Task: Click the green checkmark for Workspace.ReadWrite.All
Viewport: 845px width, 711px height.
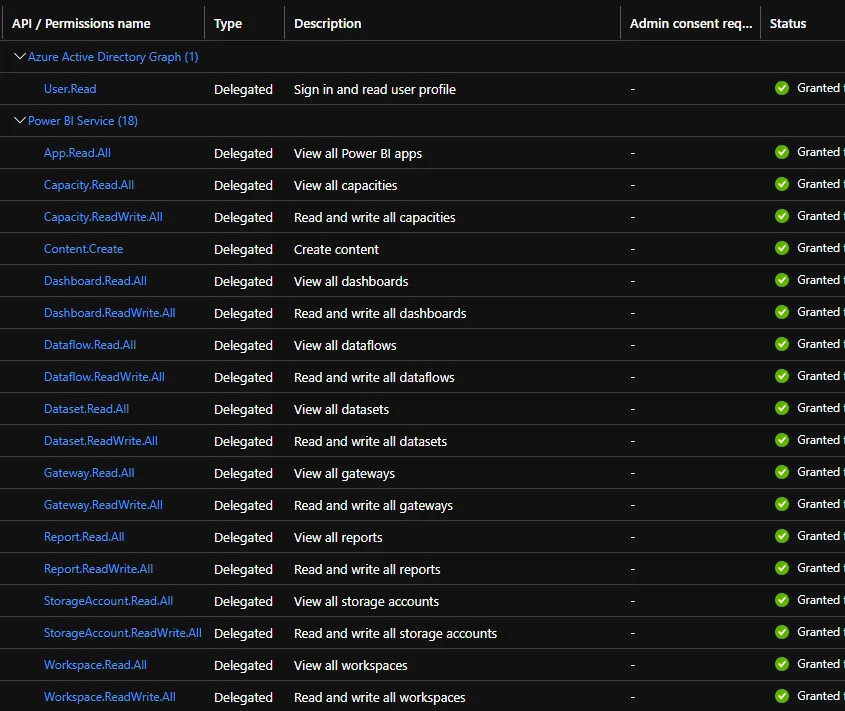Action: pyautogui.click(x=782, y=696)
